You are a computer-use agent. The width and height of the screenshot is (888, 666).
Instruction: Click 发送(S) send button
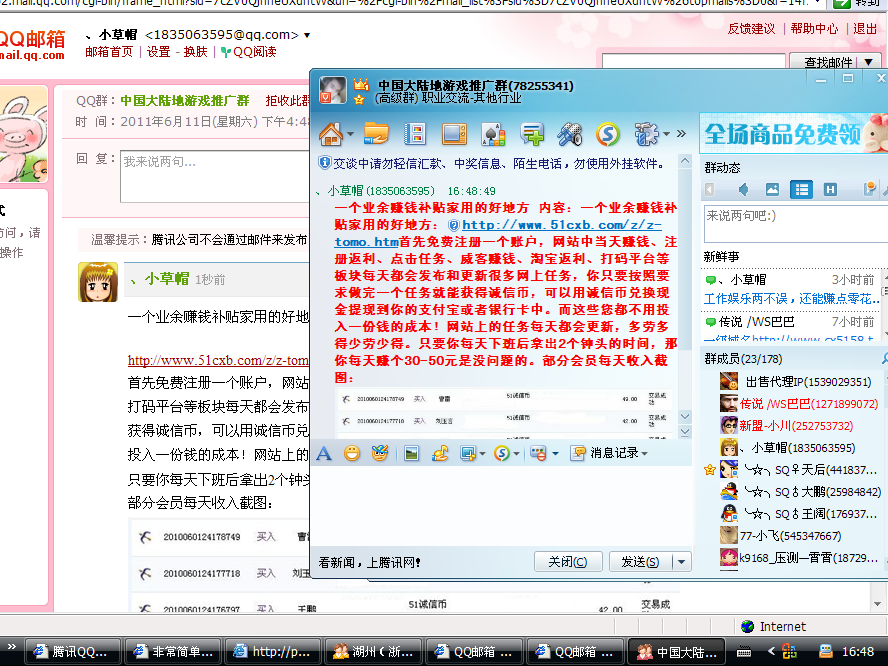[x=641, y=562]
